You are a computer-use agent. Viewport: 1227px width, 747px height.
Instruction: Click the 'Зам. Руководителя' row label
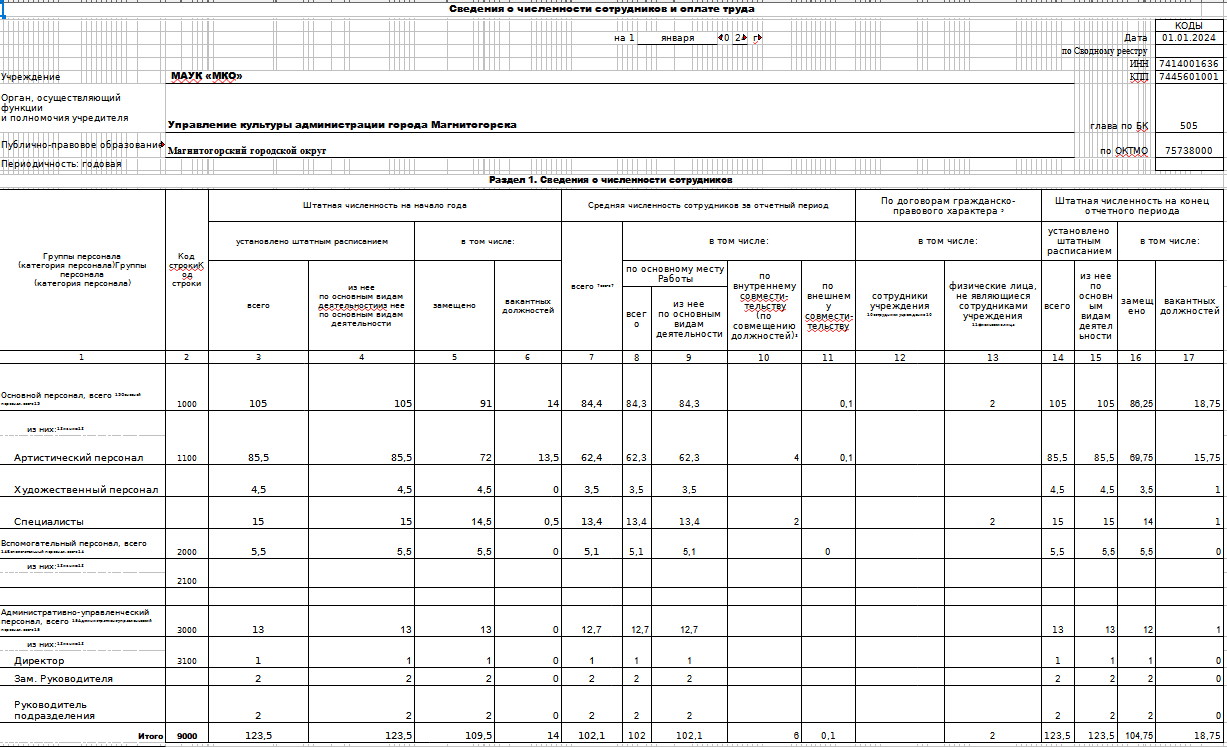coord(63,678)
